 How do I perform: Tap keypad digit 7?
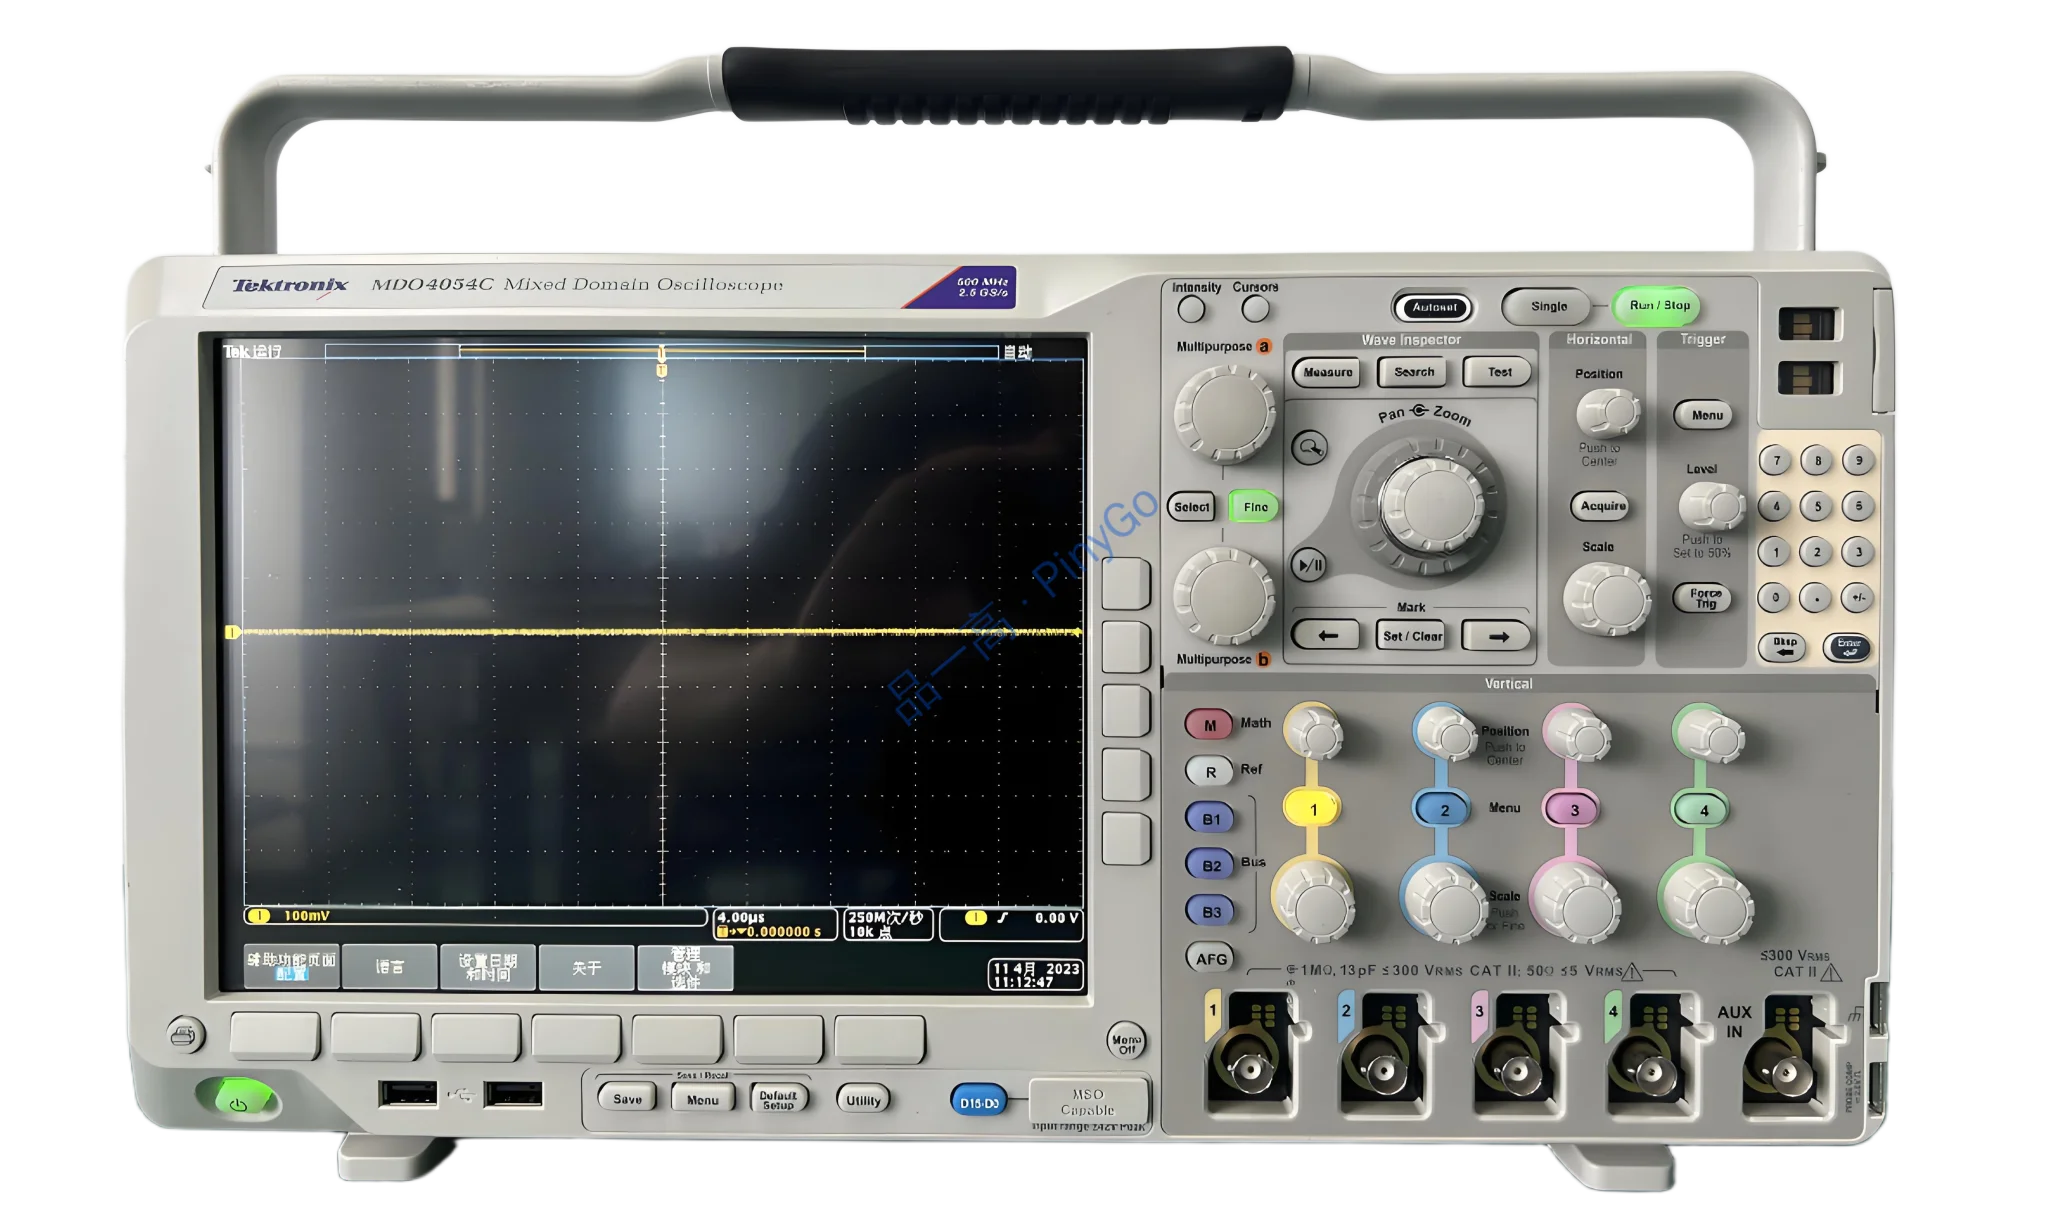point(1776,460)
